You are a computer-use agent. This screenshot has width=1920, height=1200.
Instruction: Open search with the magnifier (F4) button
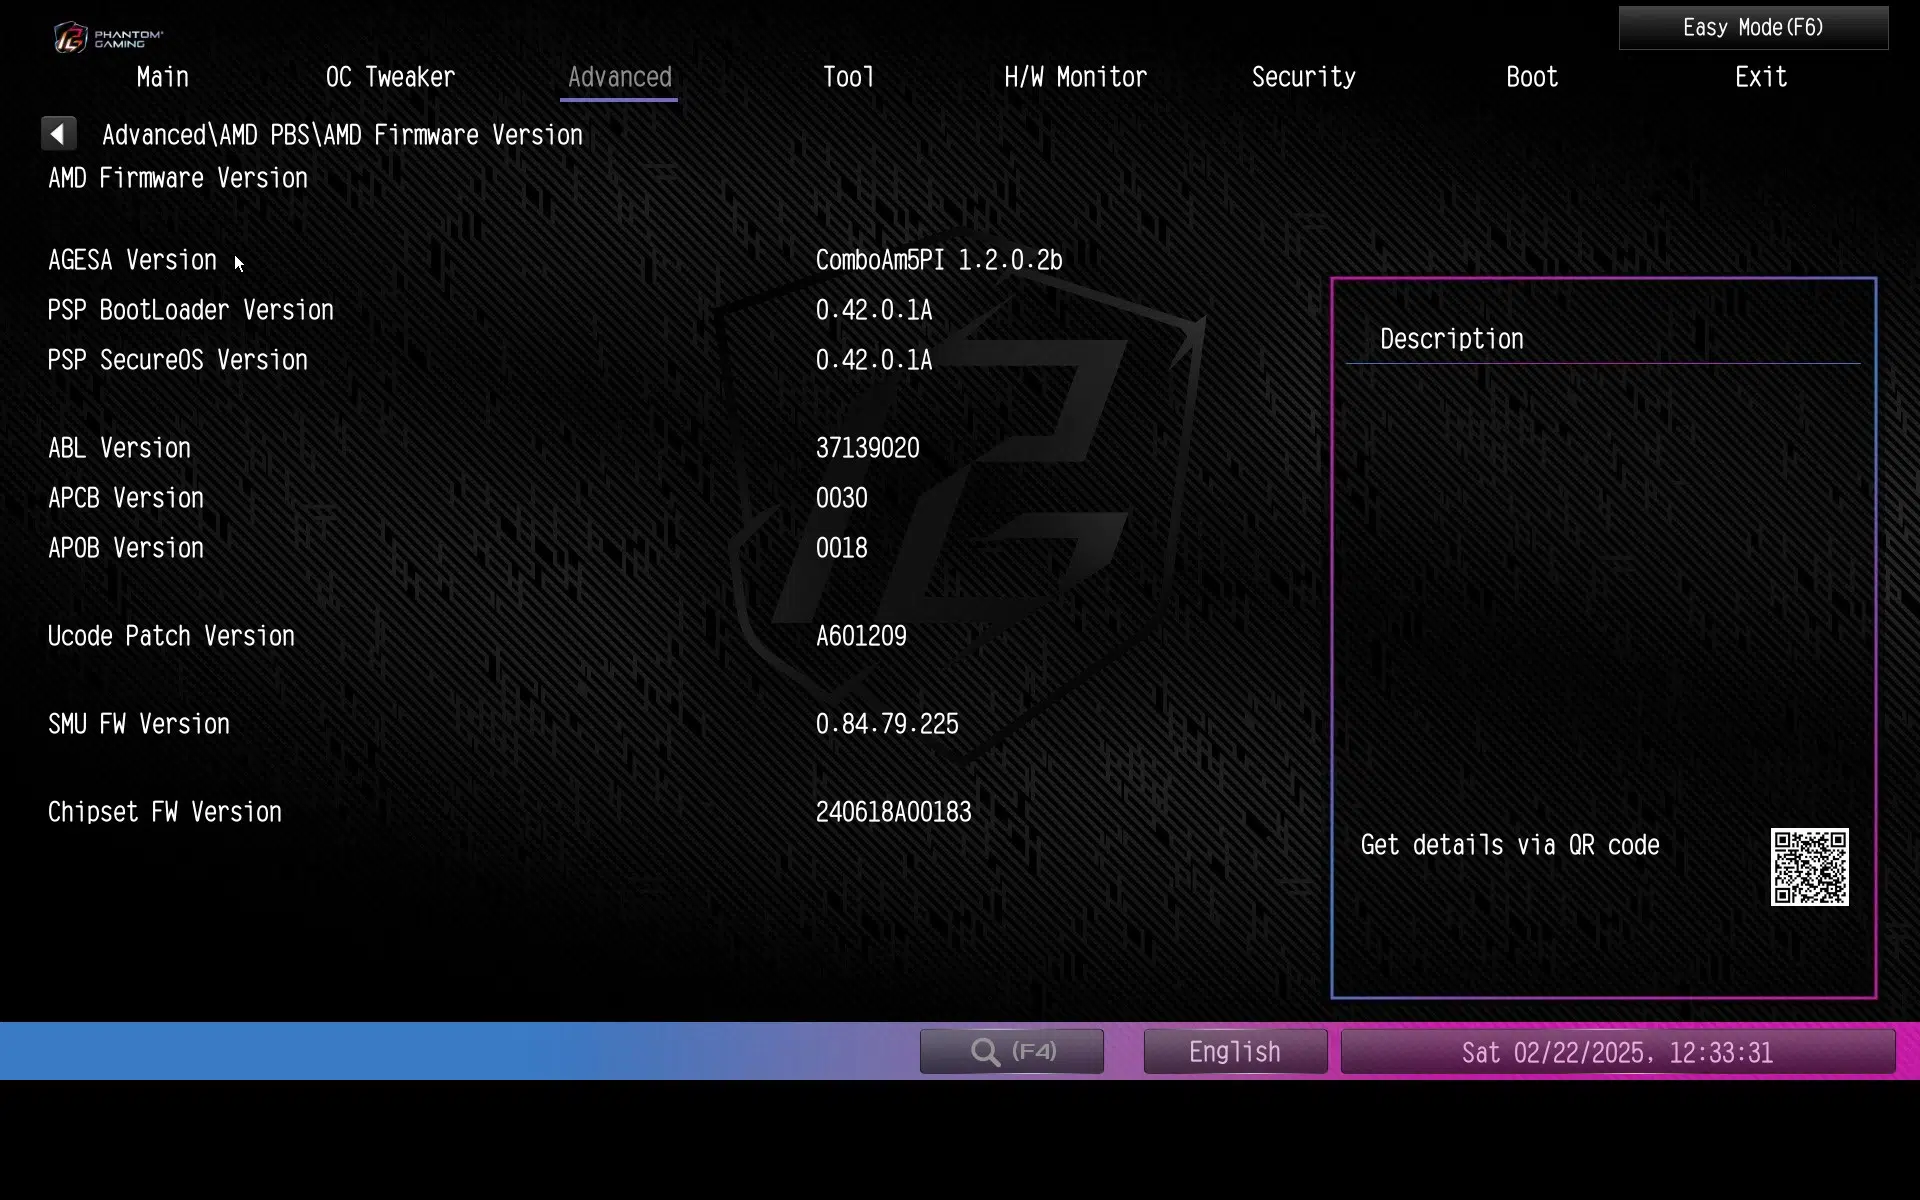click(x=1011, y=1051)
